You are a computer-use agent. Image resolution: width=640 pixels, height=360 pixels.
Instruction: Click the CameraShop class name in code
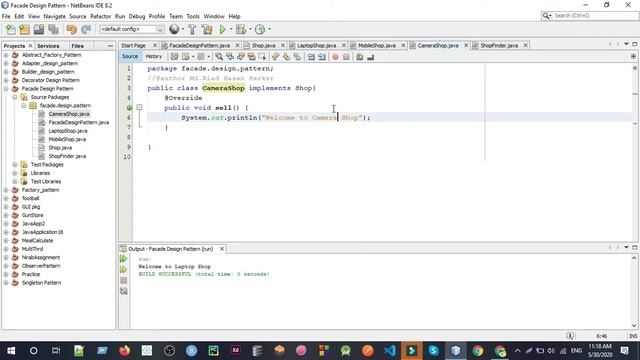pyautogui.click(x=223, y=88)
